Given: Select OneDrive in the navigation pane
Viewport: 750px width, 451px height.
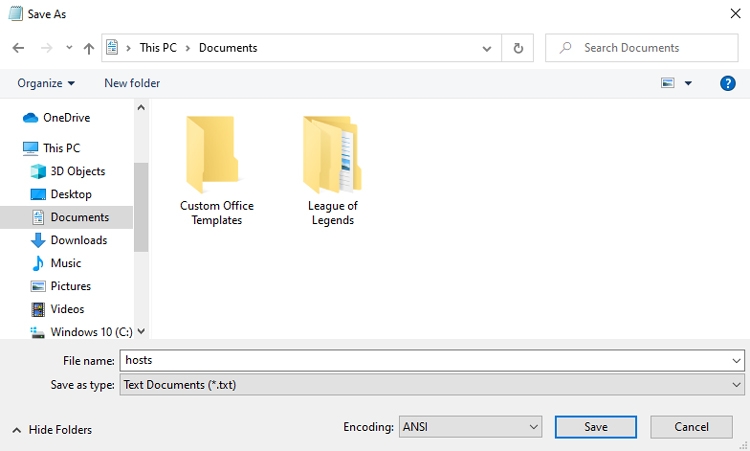Looking at the screenshot, I should [66, 118].
